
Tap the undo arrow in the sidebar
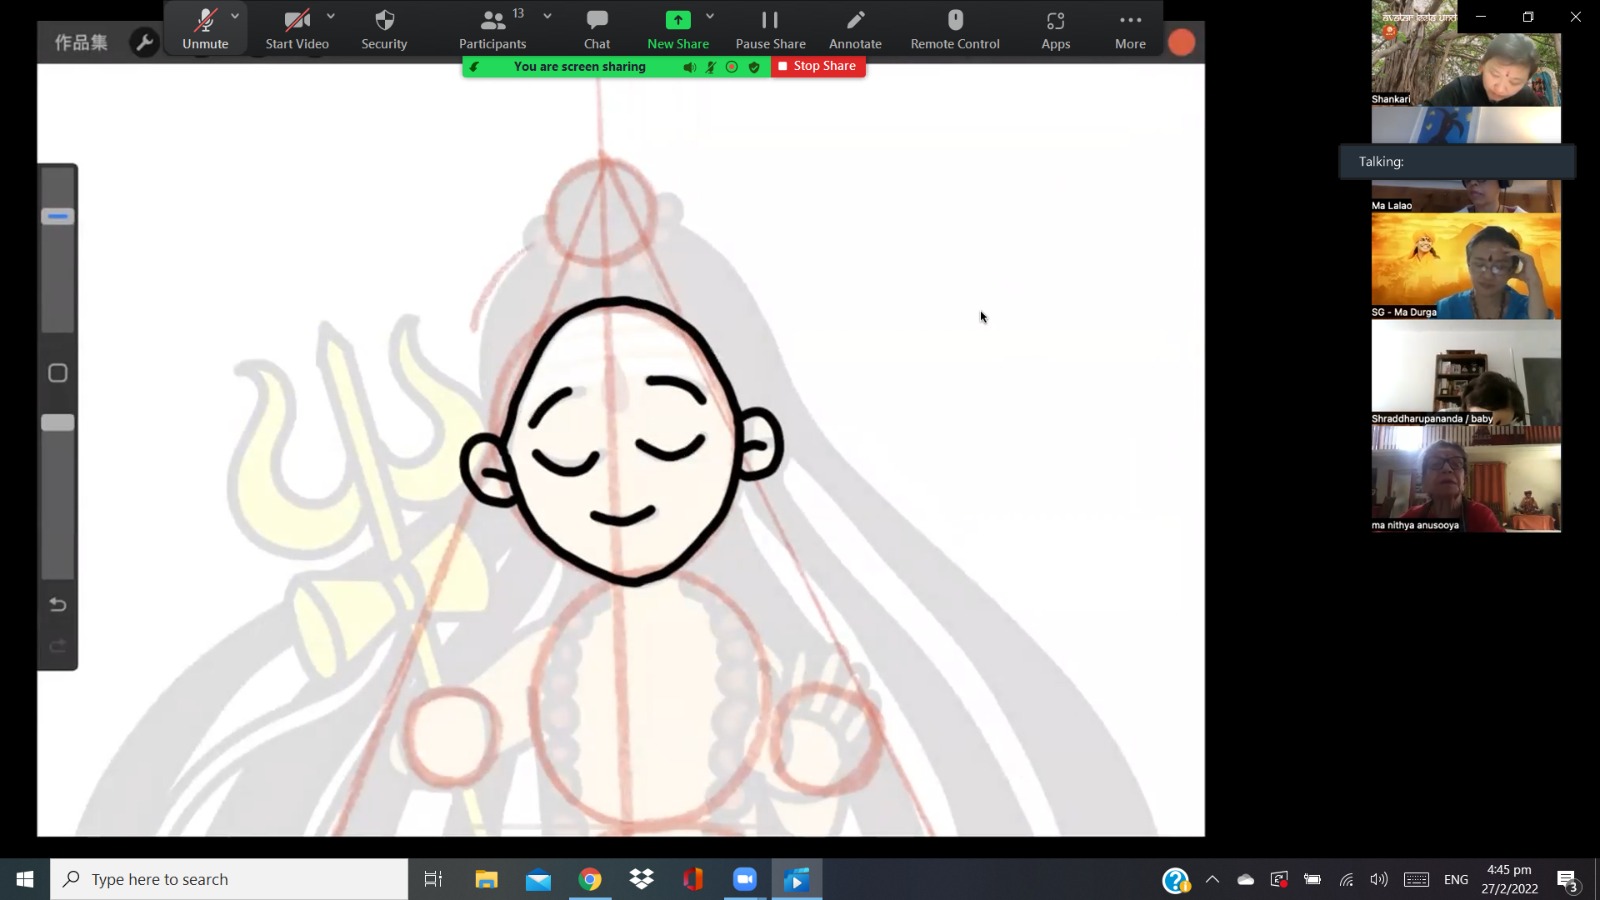(x=58, y=604)
